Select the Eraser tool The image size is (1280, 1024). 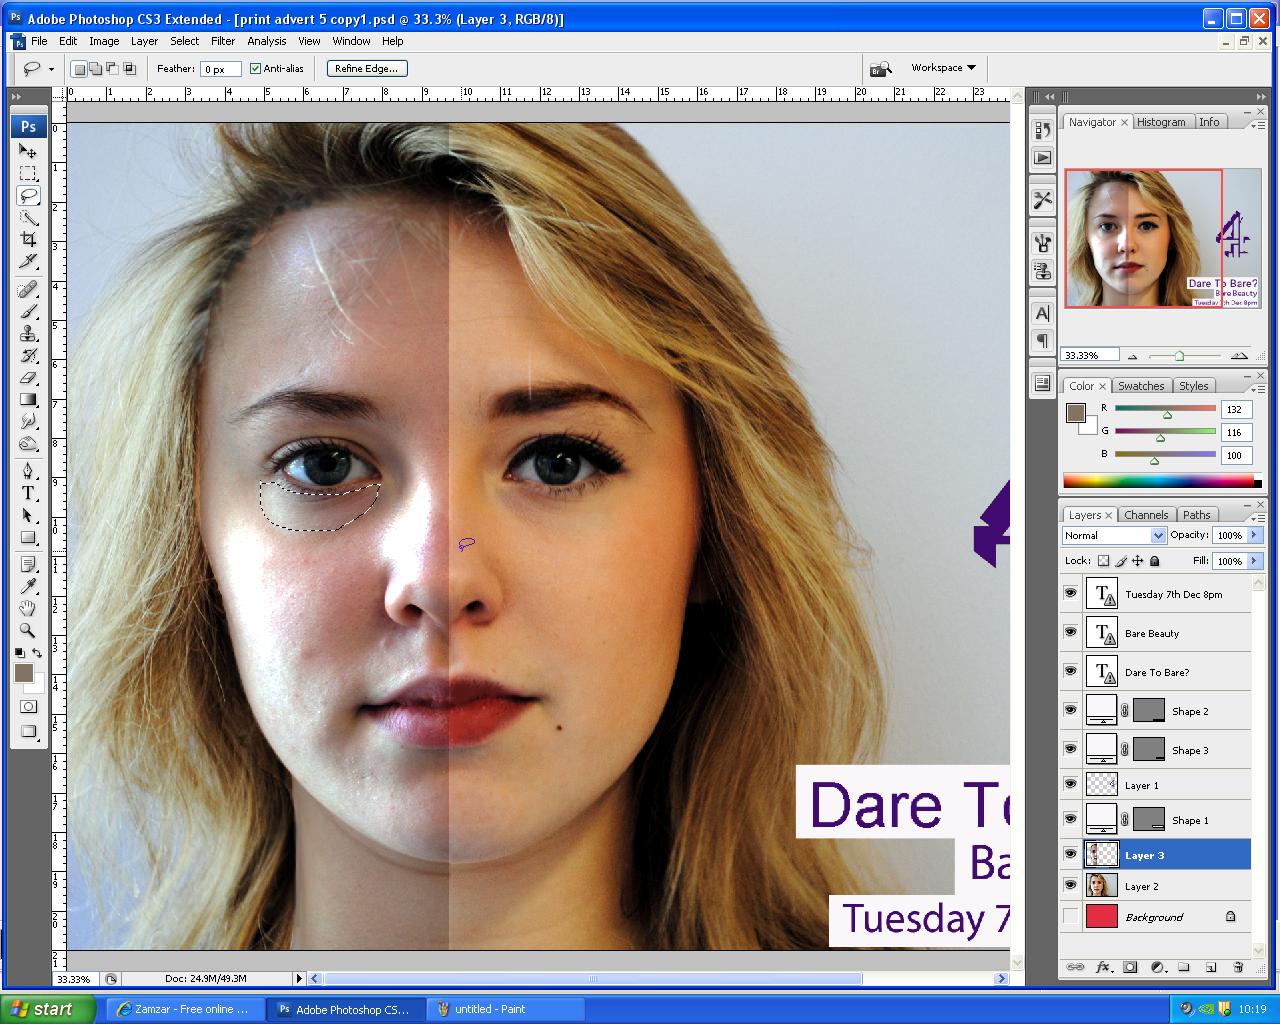28,377
